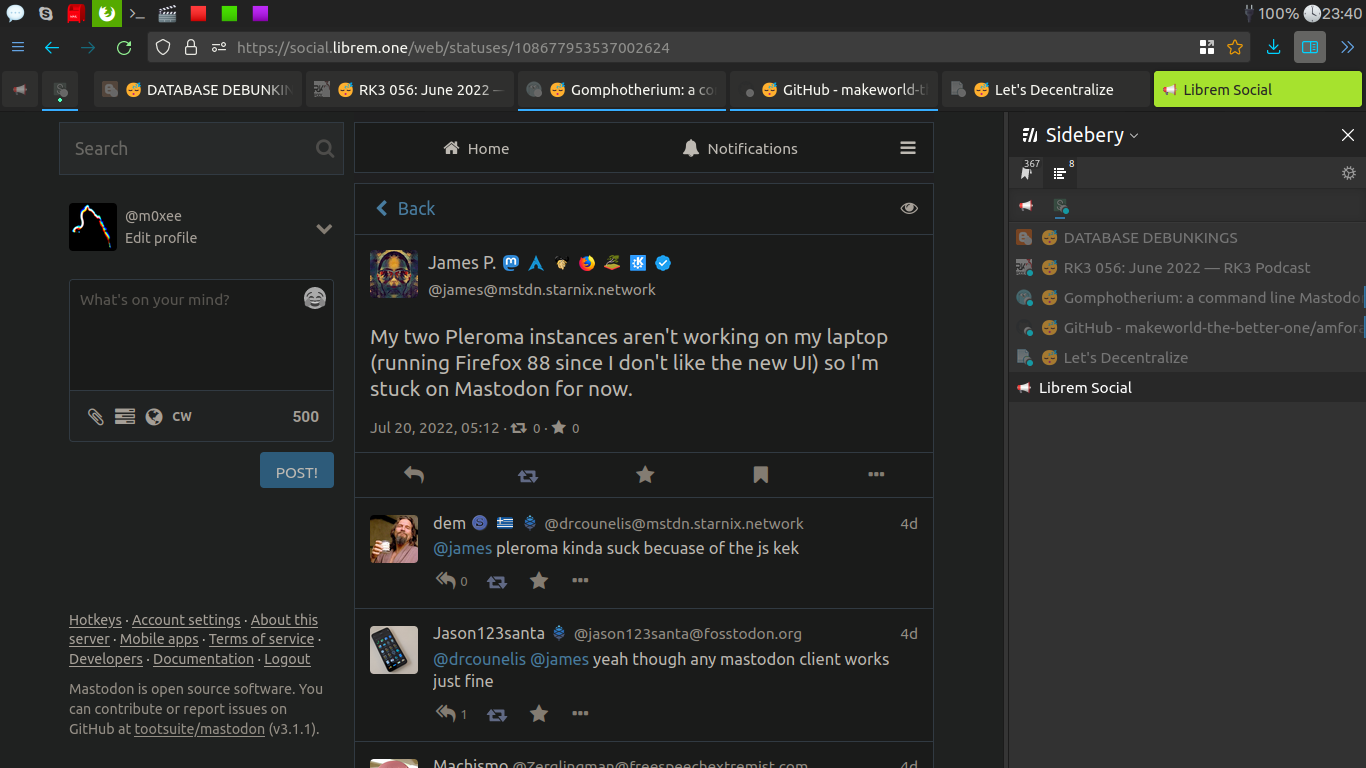Favourite the main post with star icon
The image size is (1366, 768).
tap(645, 475)
